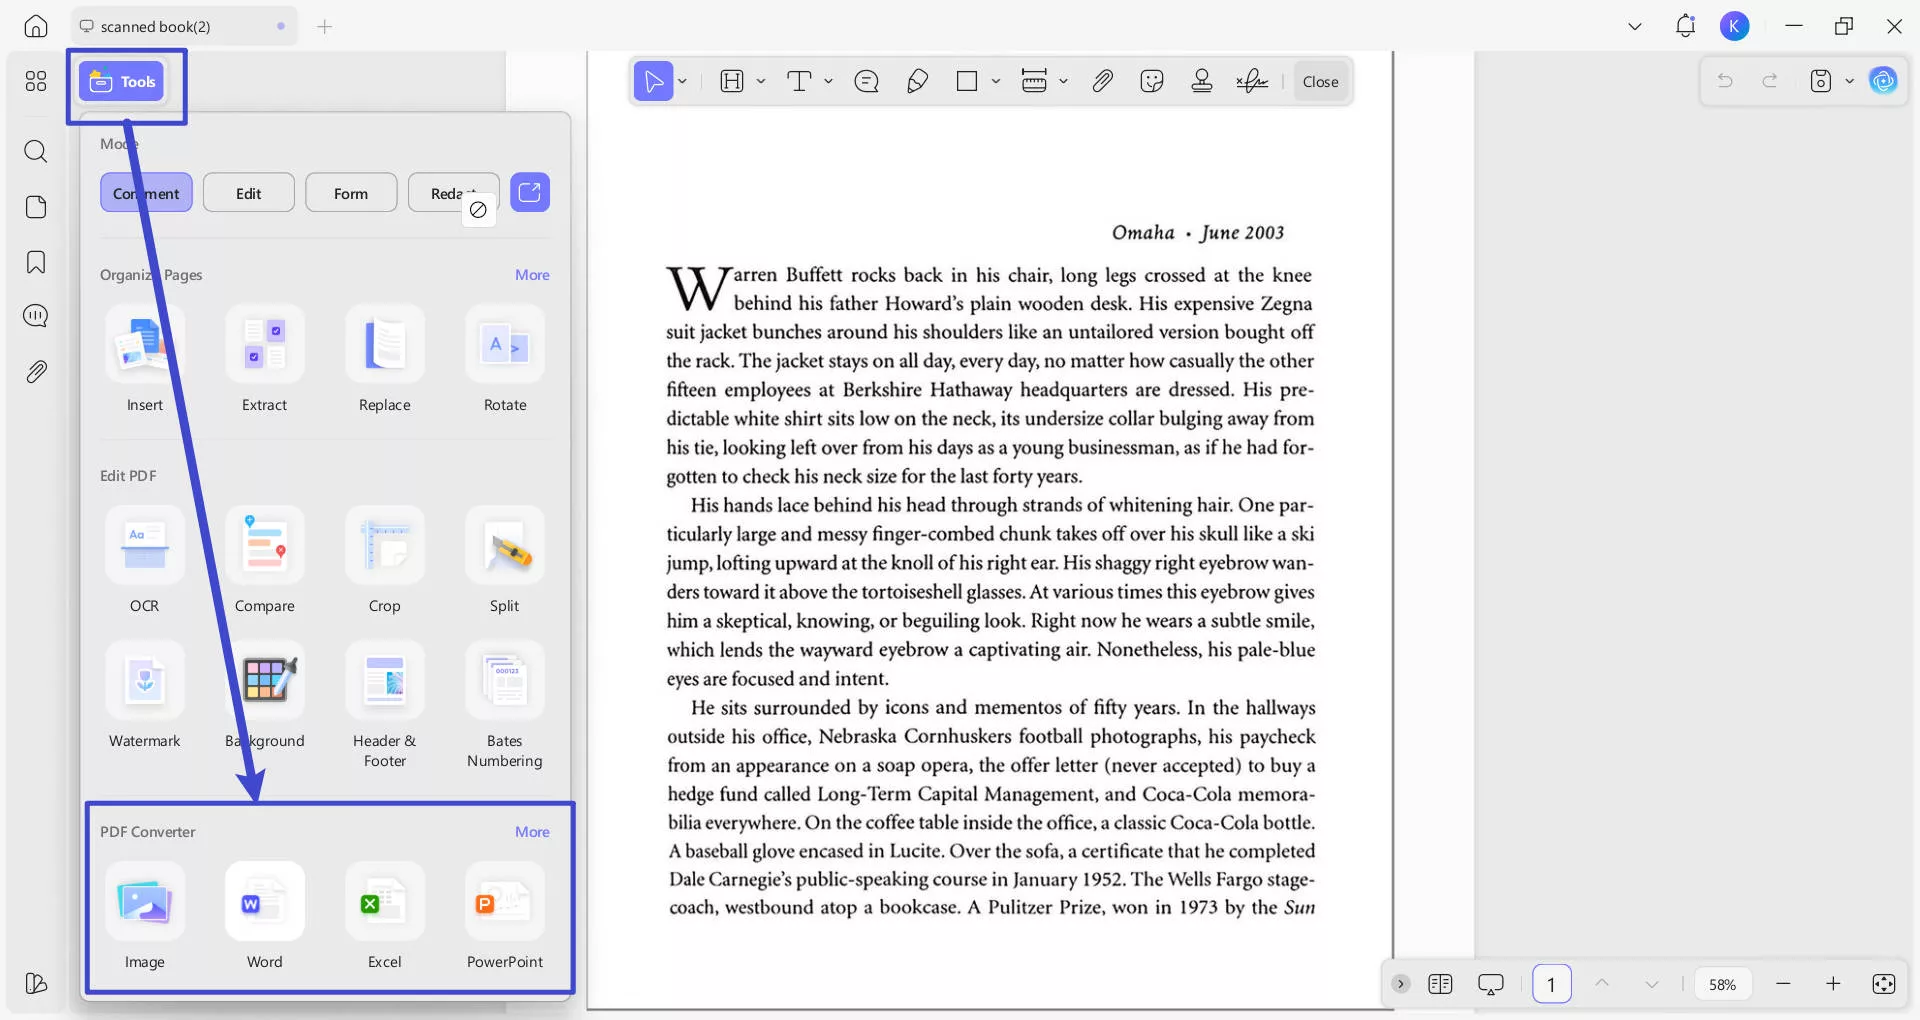Convert PDF to Excel
Screen dimensions: 1920x1020
pos(384,902)
